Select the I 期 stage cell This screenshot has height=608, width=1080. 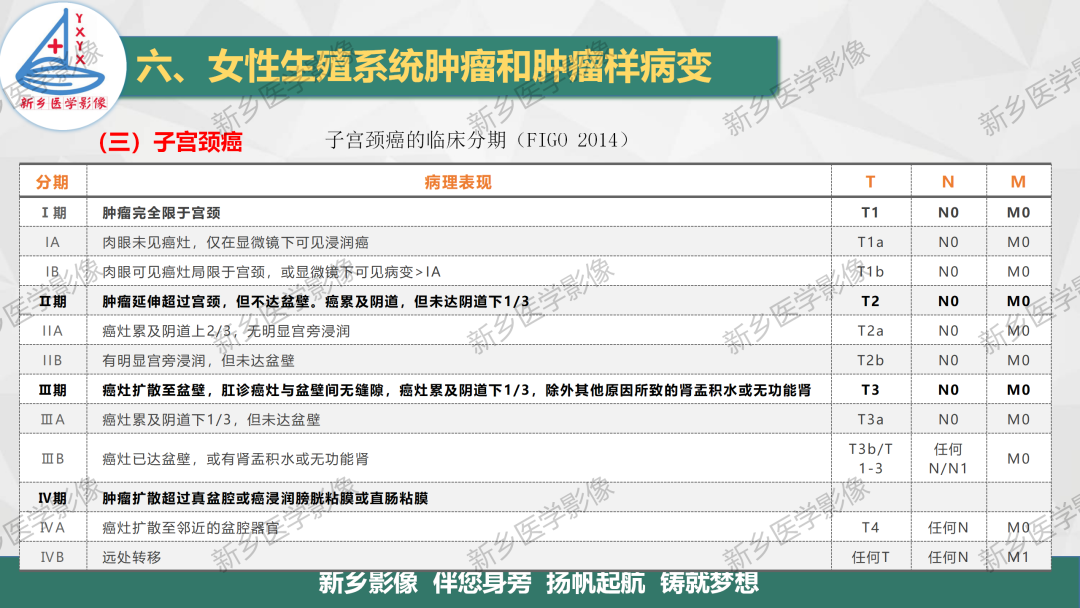click(52, 213)
